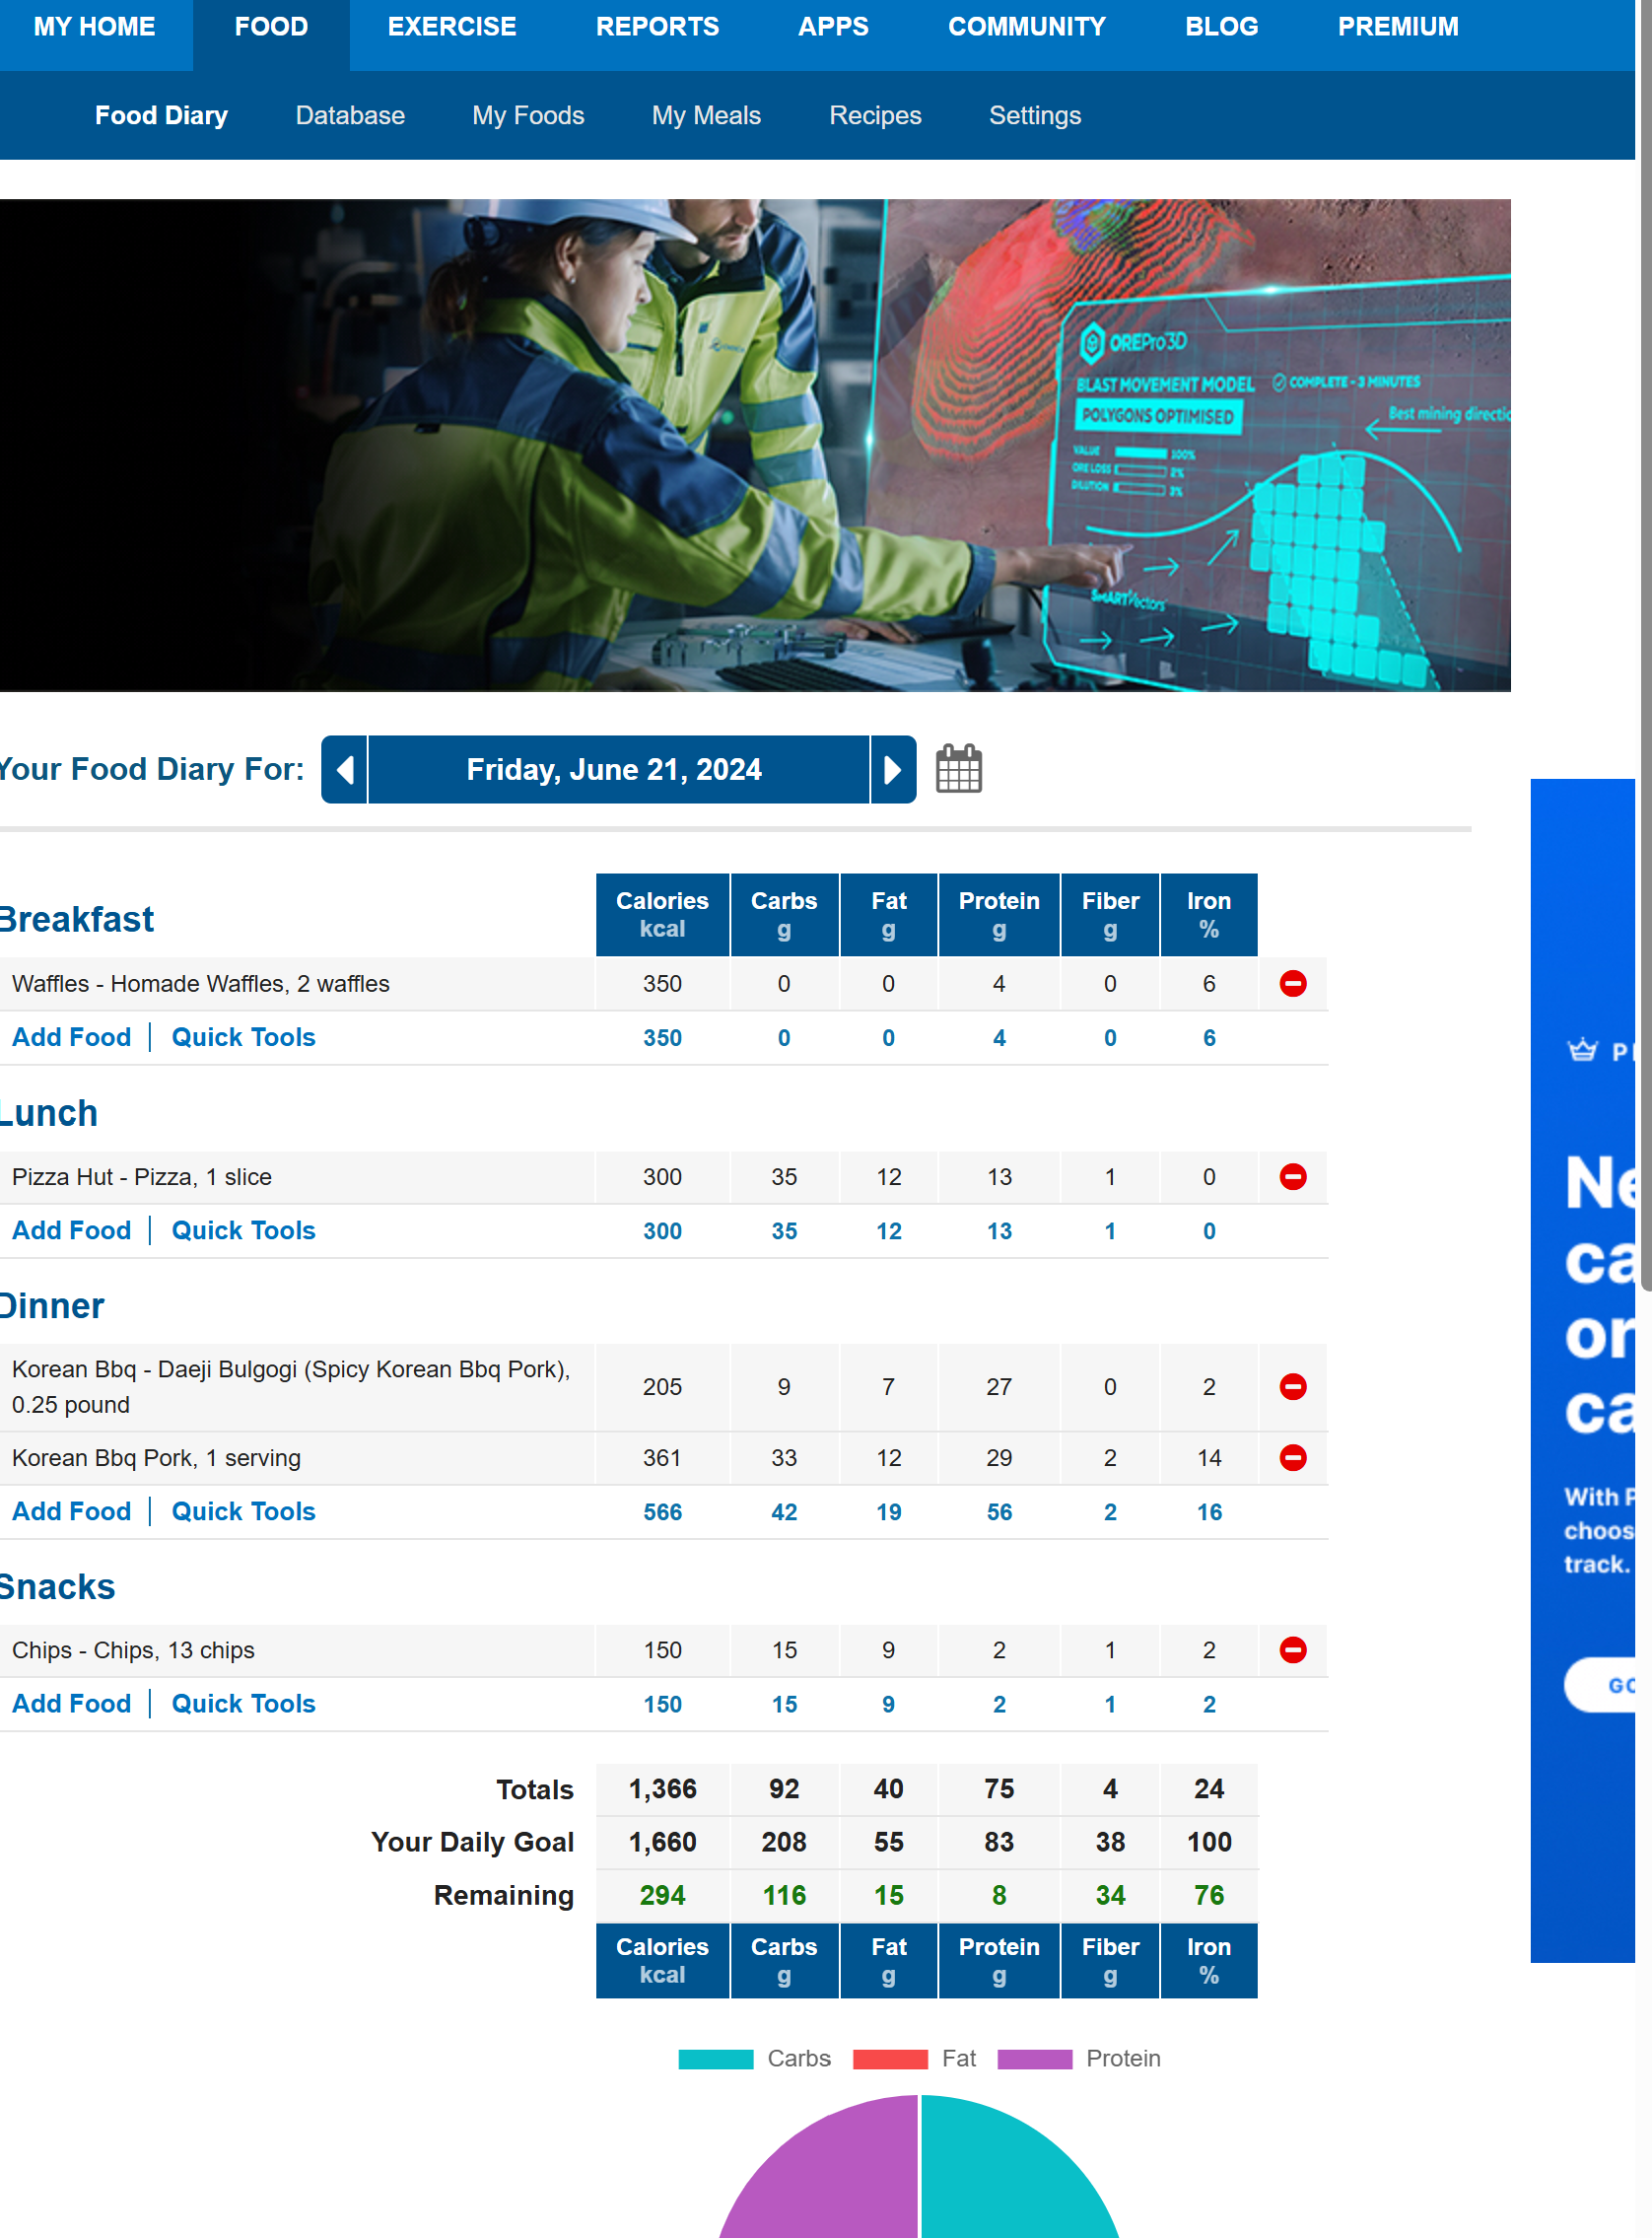Viewport: 1652px width, 2238px height.
Task: Click the Daily Goal calories value 1,660
Action: (x=662, y=1841)
